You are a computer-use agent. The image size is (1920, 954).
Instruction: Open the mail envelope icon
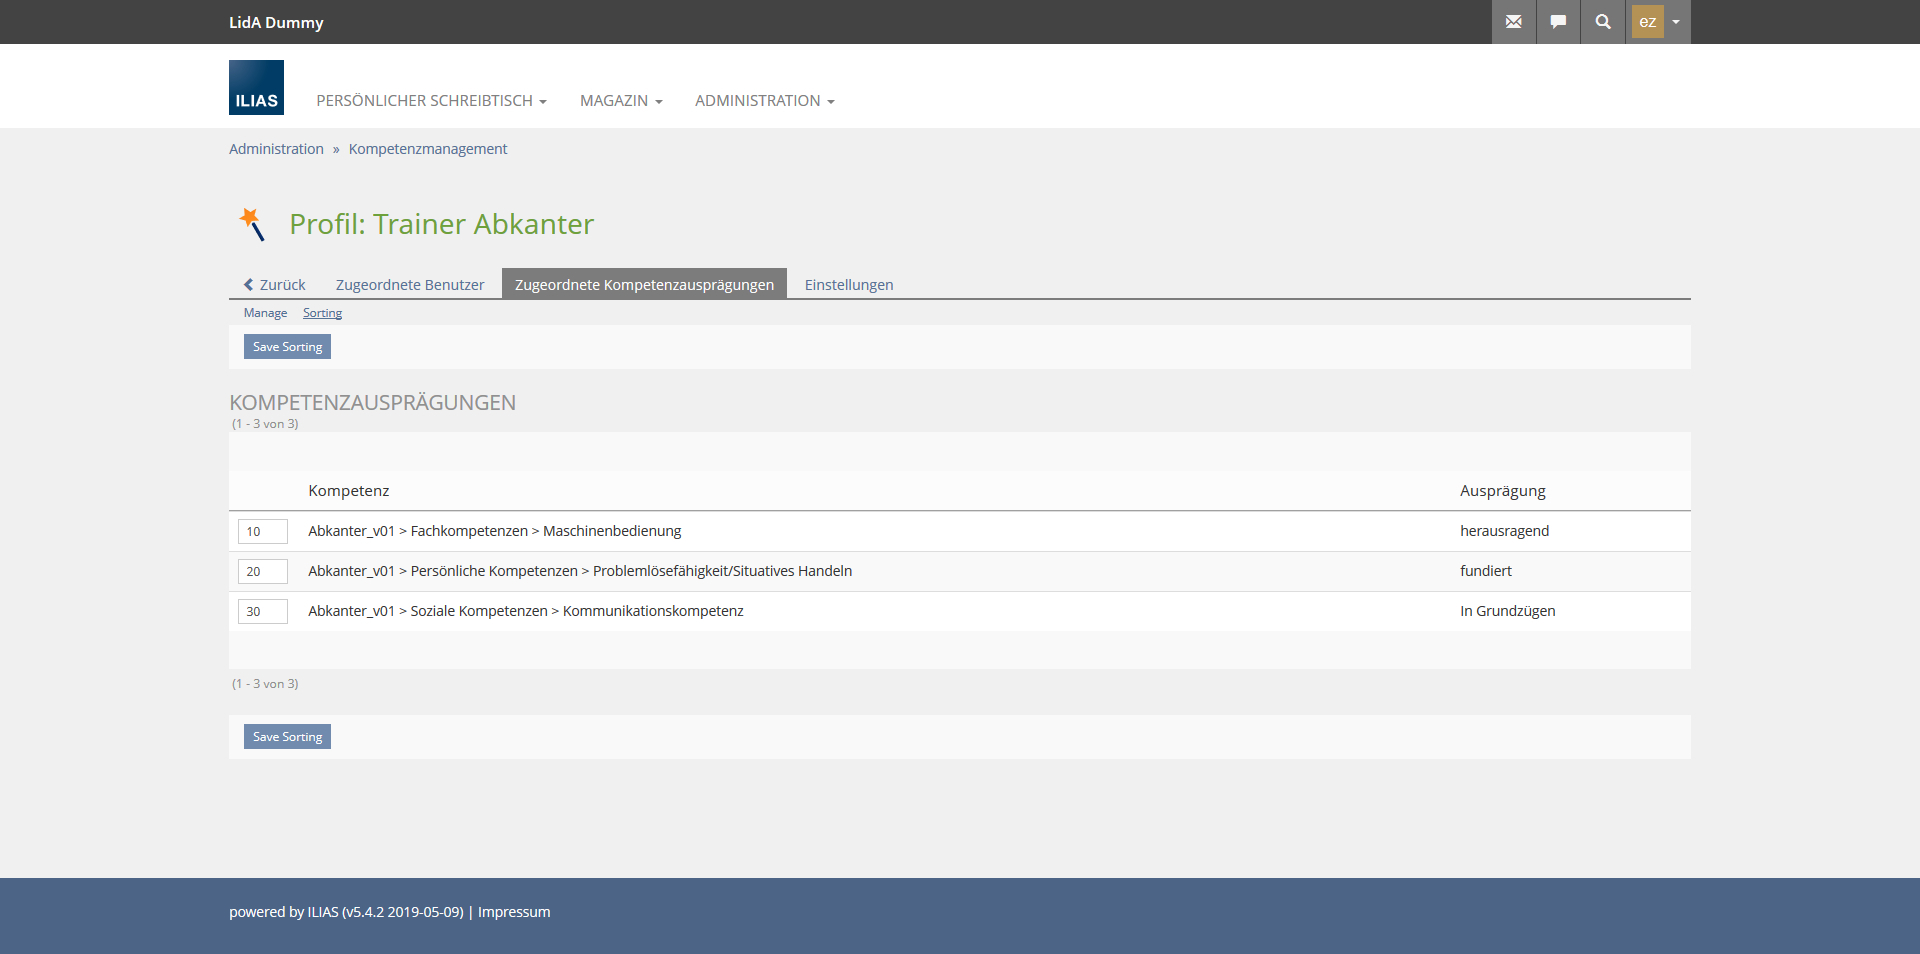click(x=1513, y=22)
